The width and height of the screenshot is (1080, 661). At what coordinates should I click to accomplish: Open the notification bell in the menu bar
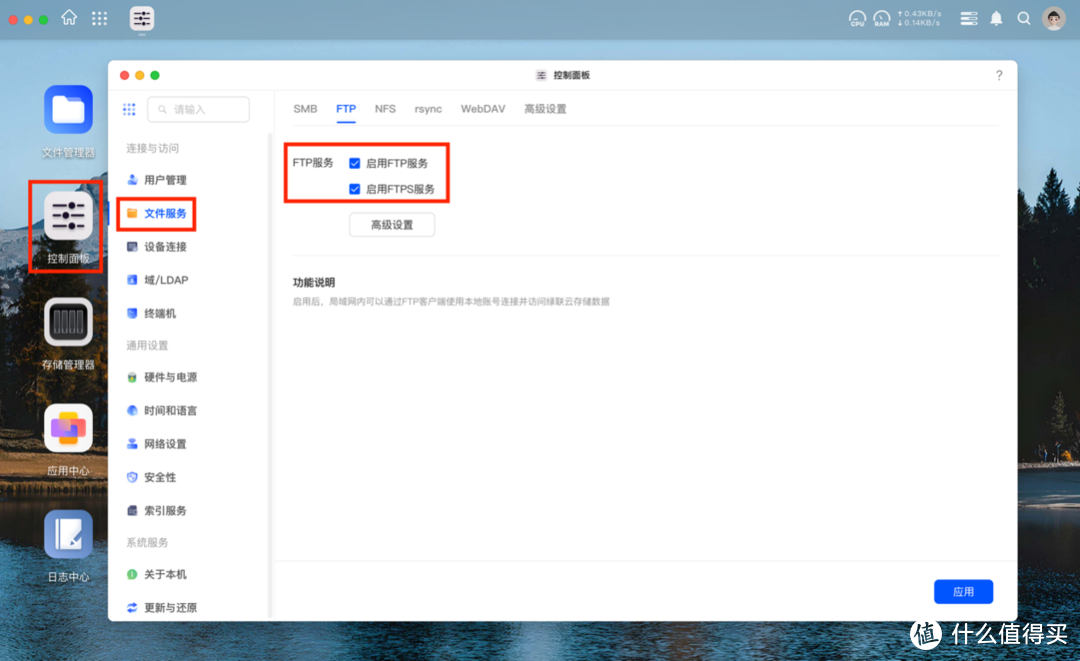pos(995,18)
